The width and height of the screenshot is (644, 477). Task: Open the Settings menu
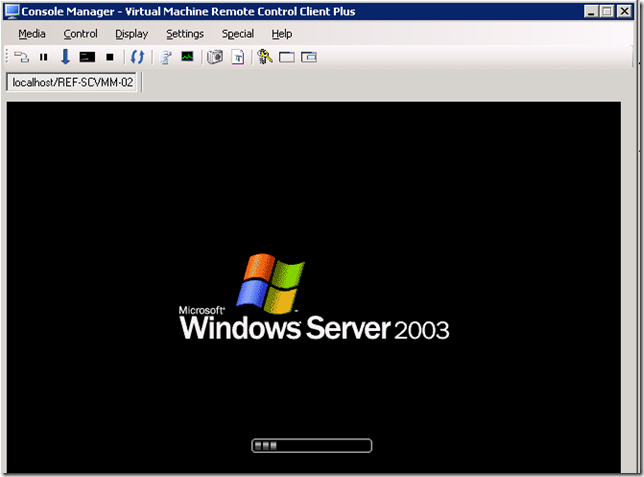185,34
